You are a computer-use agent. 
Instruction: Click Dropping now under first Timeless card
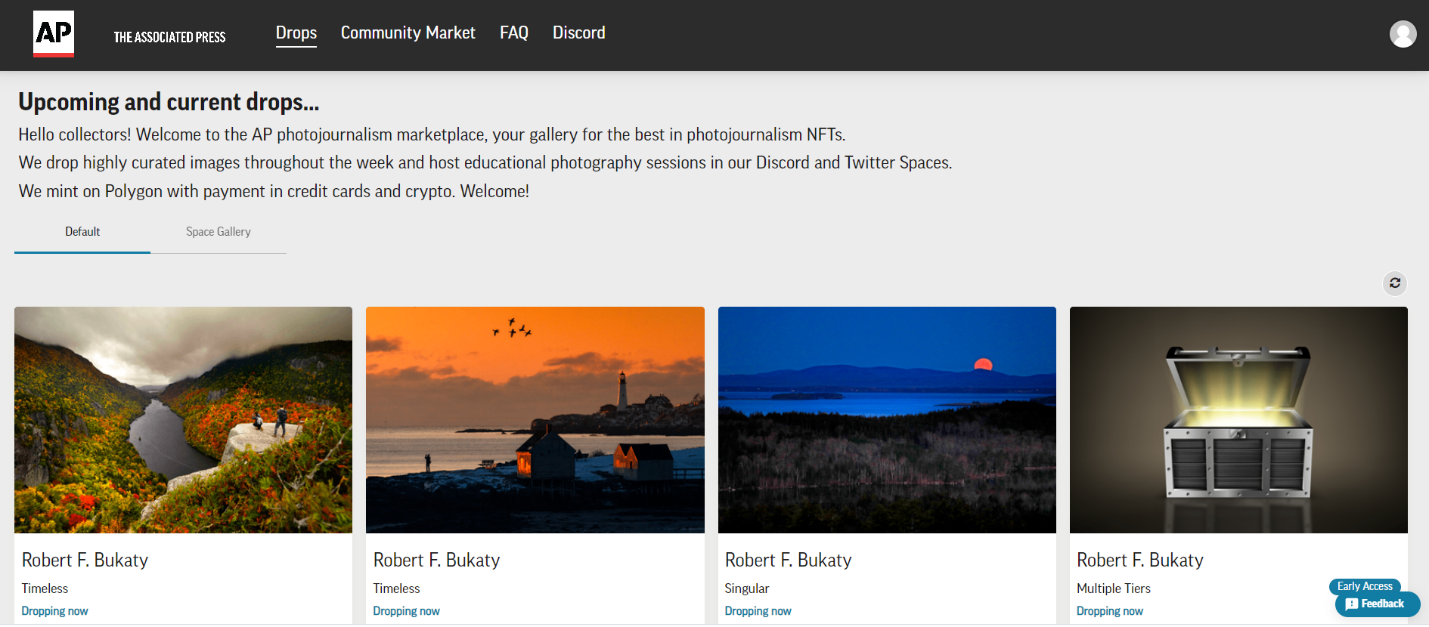[55, 611]
